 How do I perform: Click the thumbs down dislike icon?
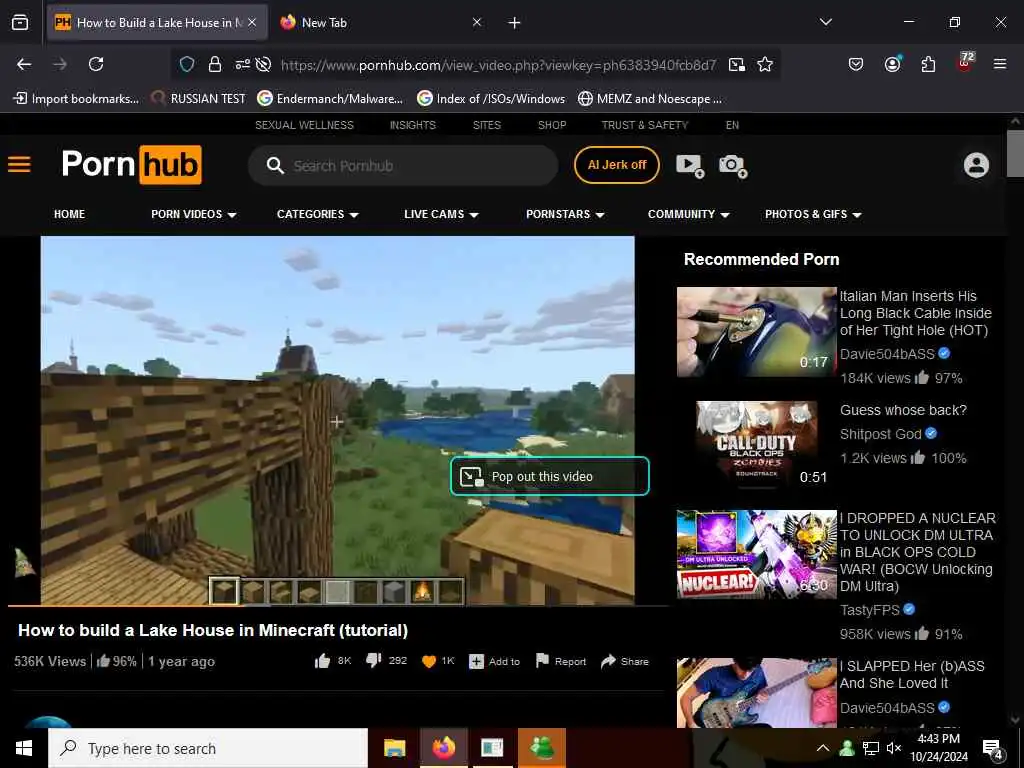[x=374, y=661]
